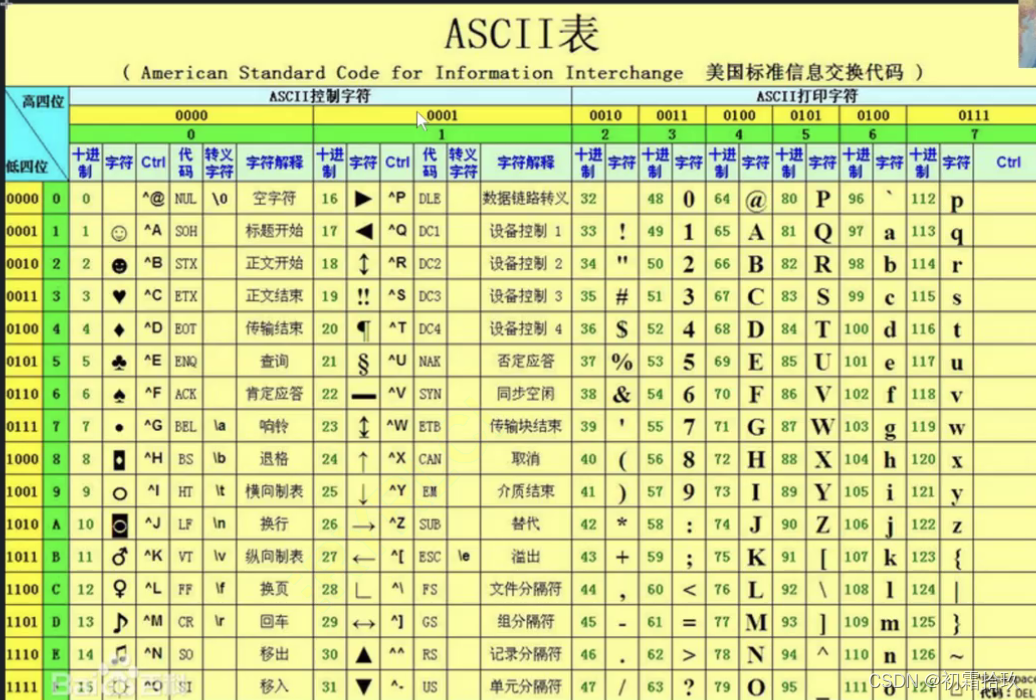Click the "\0" escape character cell
This screenshot has width=1036, height=700.
[x=219, y=198]
